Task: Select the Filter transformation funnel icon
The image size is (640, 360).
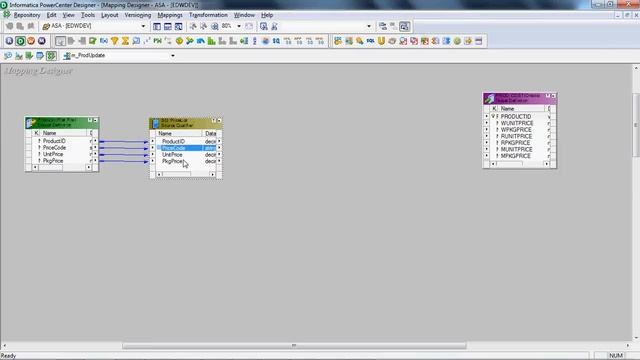Action: [115, 41]
